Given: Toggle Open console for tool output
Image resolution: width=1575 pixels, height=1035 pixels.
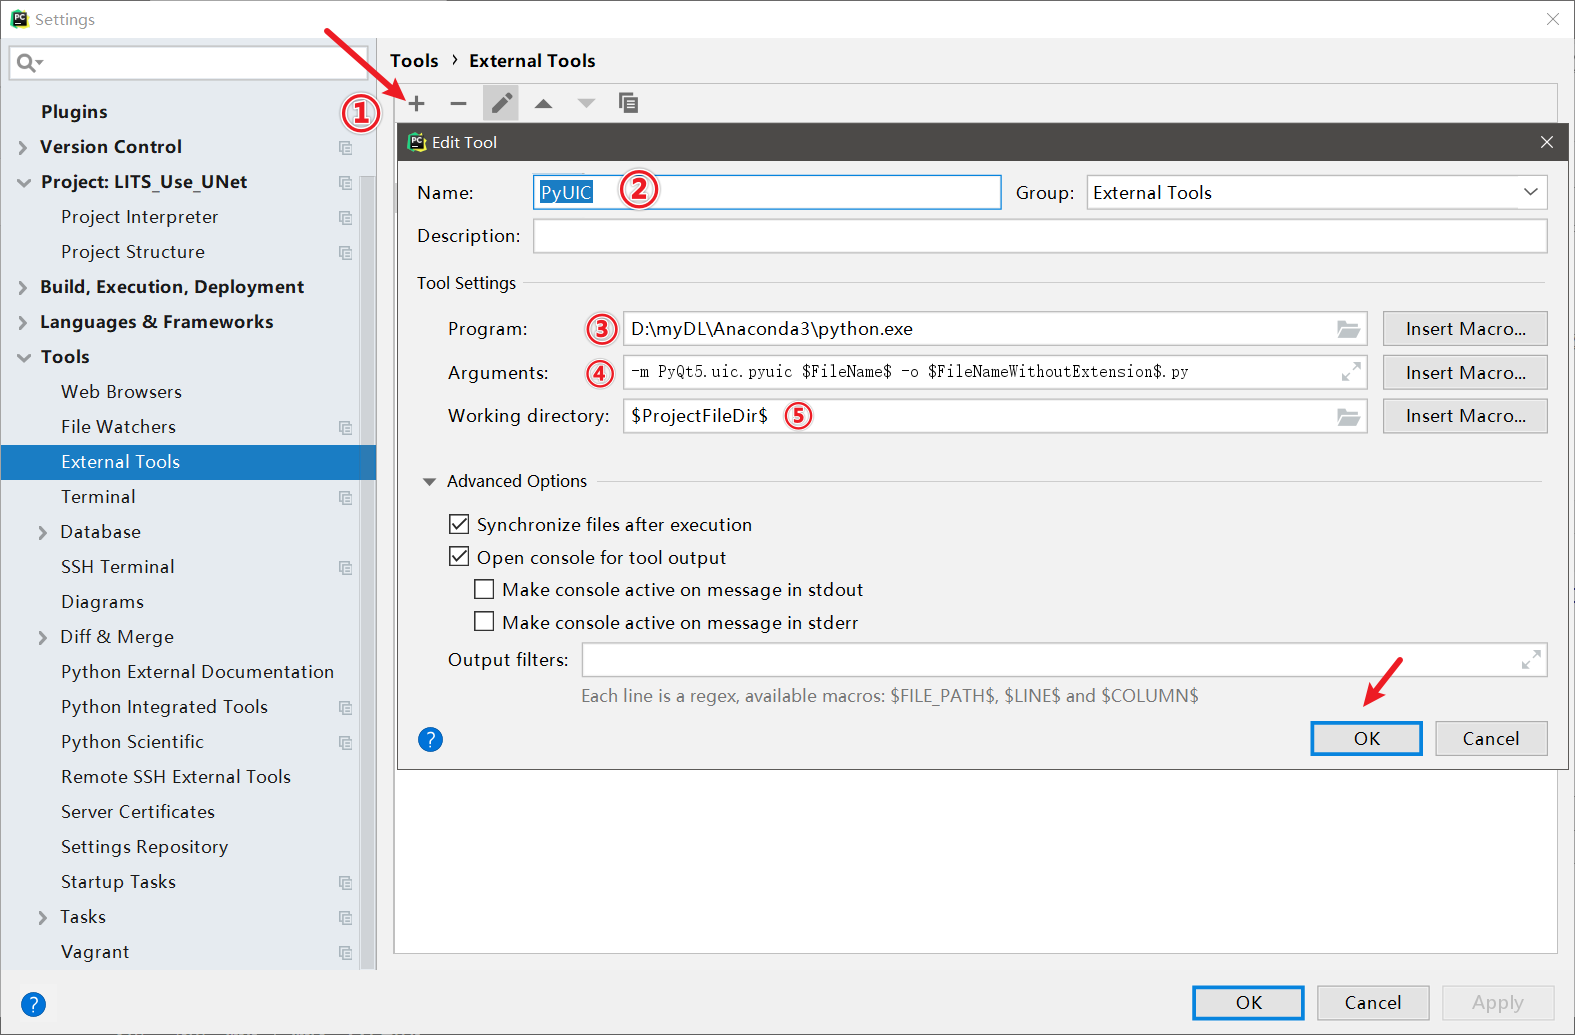Looking at the screenshot, I should click(459, 556).
